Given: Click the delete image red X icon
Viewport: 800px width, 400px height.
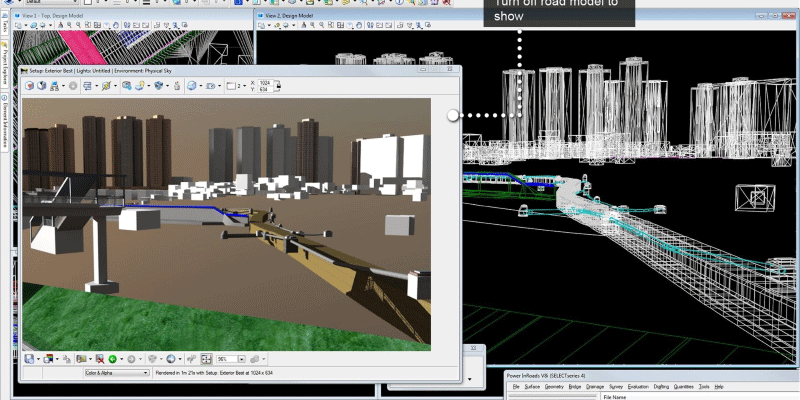Looking at the screenshot, I should point(98,358).
